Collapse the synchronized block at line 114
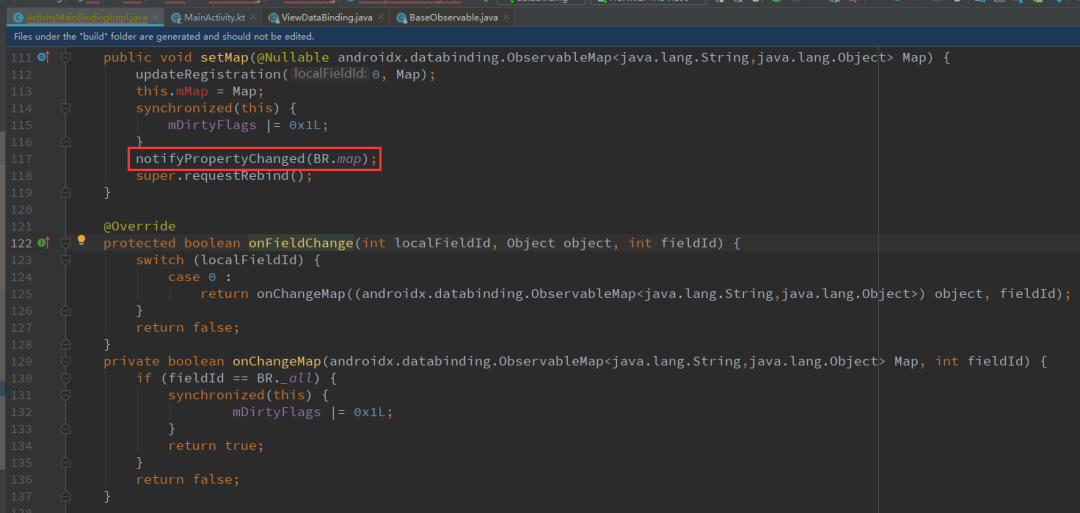This screenshot has width=1080, height=513. [x=65, y=109]
